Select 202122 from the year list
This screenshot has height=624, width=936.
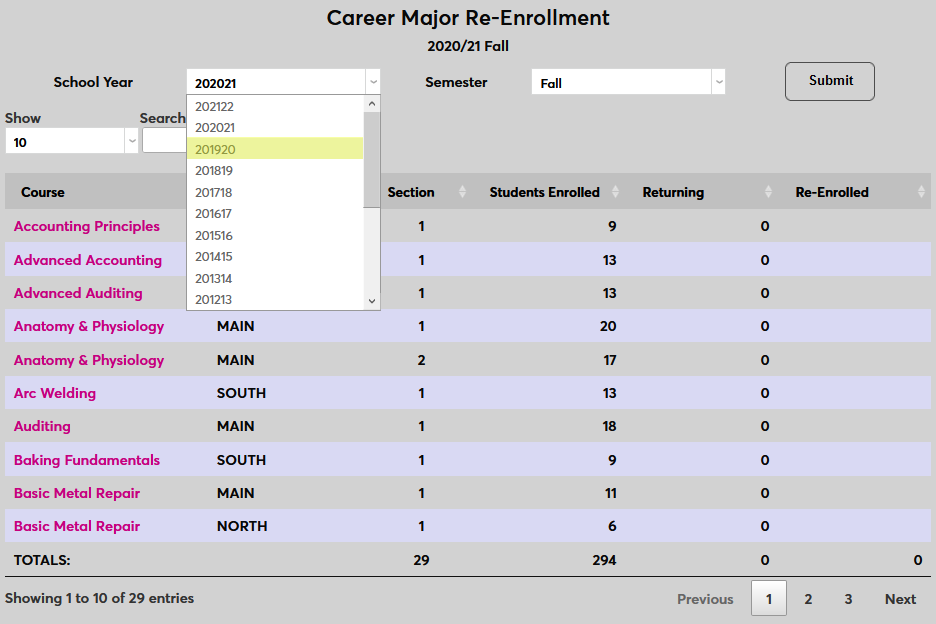pos(275,106)
